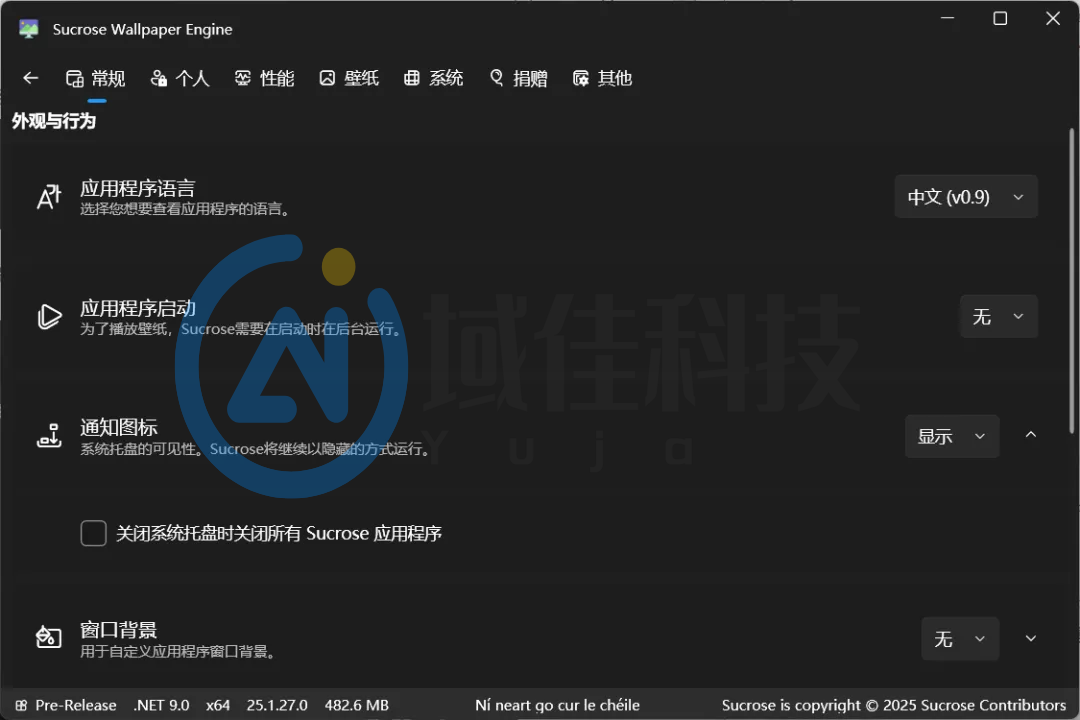Click the 应用程序语言 title

[x=138, y=188]
